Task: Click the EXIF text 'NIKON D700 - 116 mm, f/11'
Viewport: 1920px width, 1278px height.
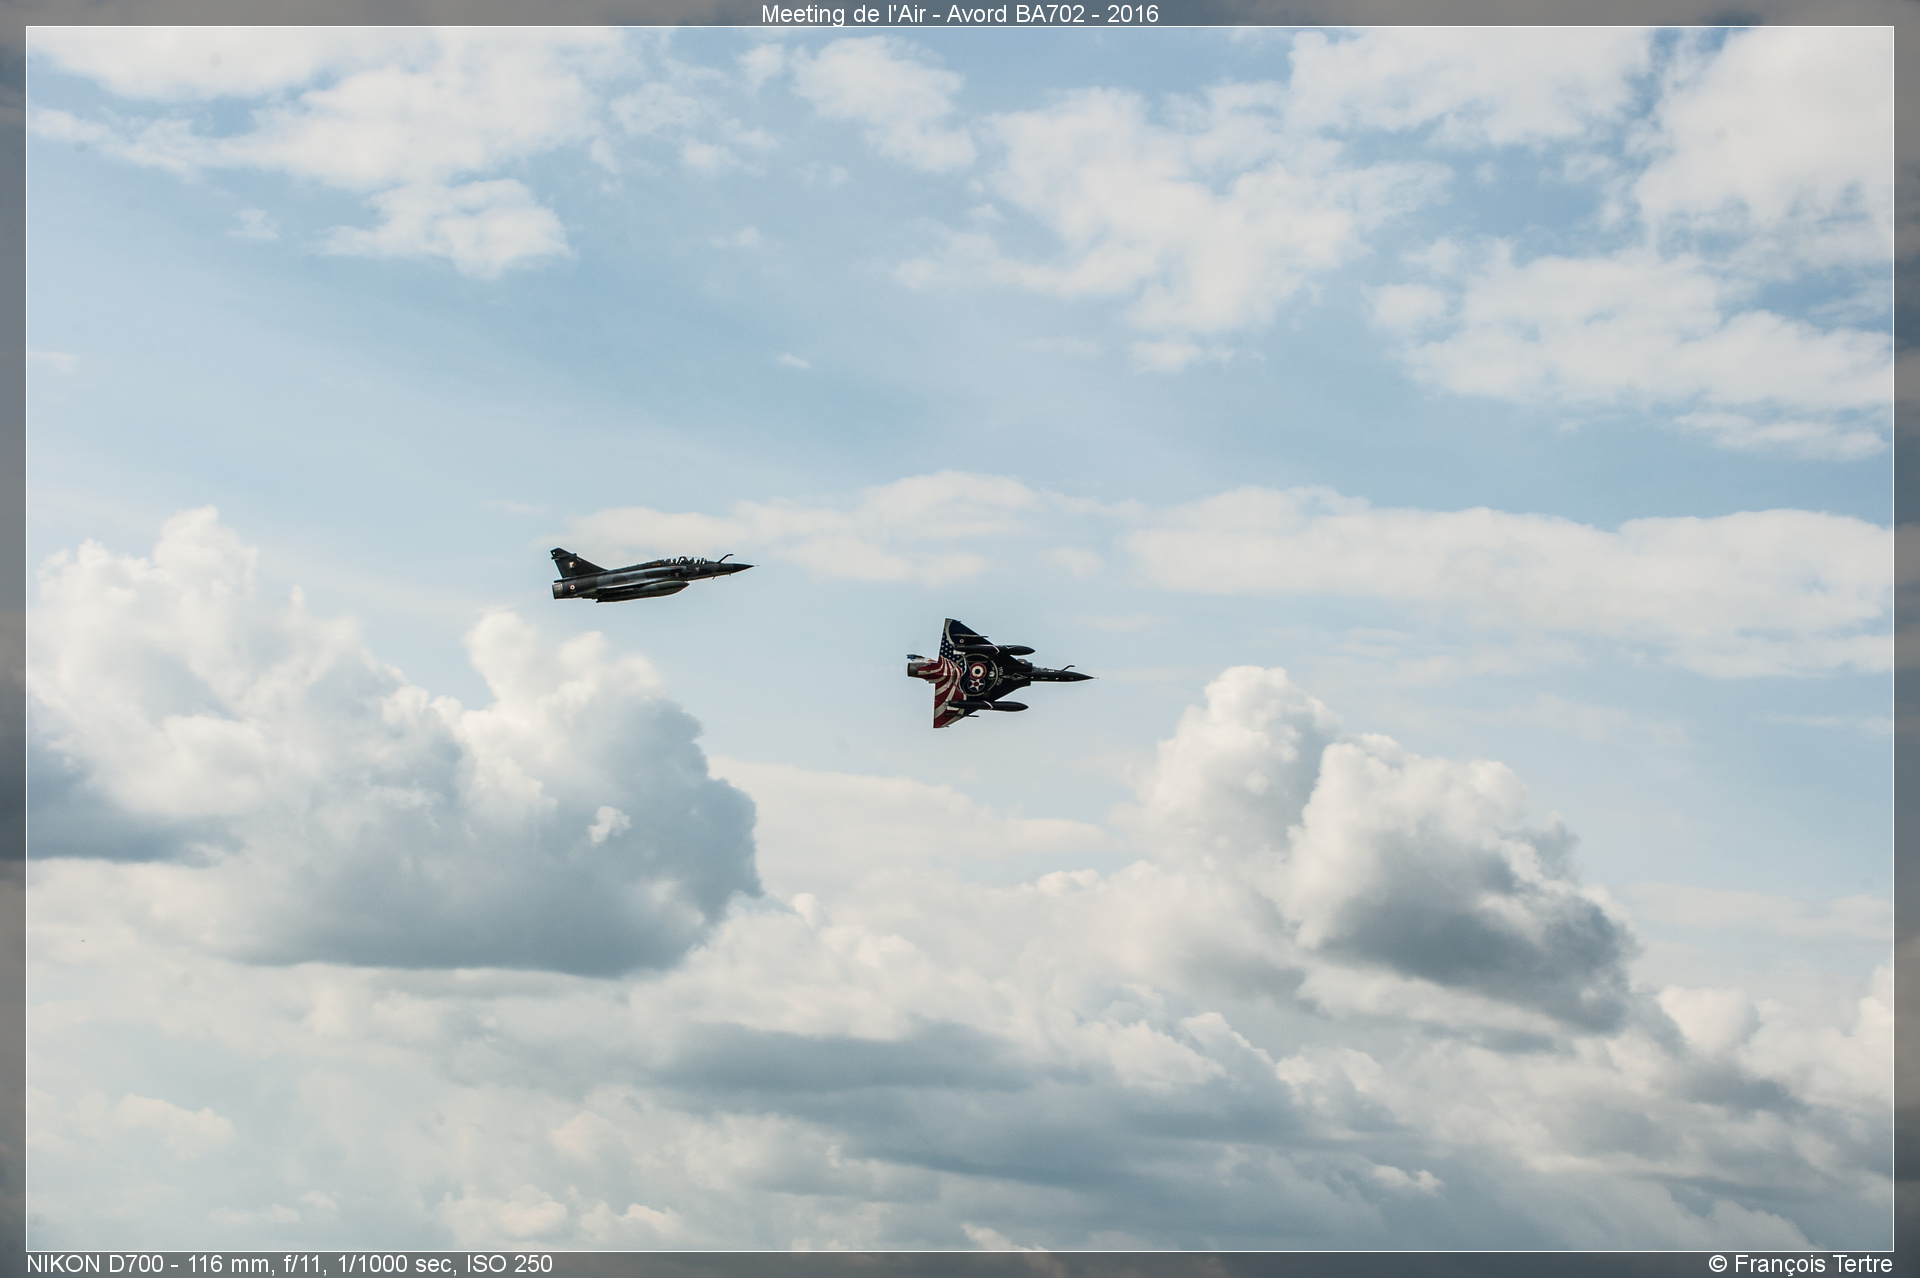Action: tap(176, 1264)
